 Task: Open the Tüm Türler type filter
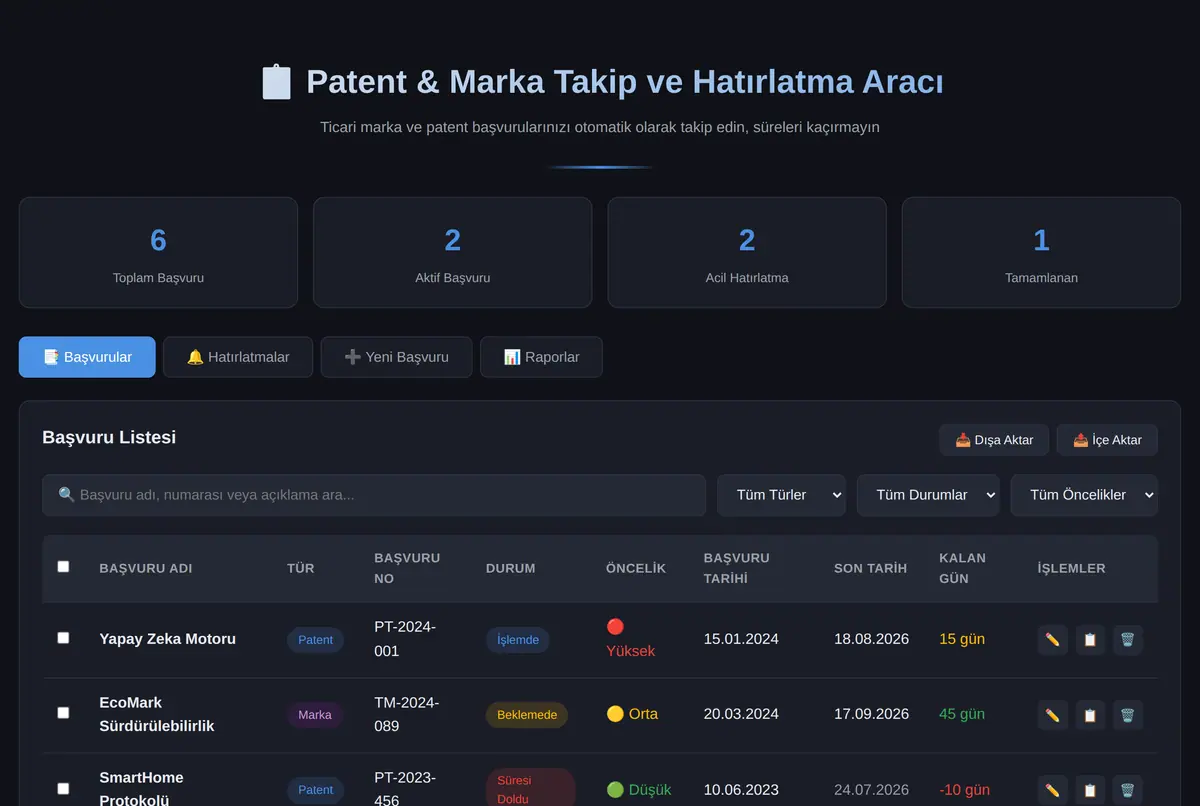[x=781, y=495]
